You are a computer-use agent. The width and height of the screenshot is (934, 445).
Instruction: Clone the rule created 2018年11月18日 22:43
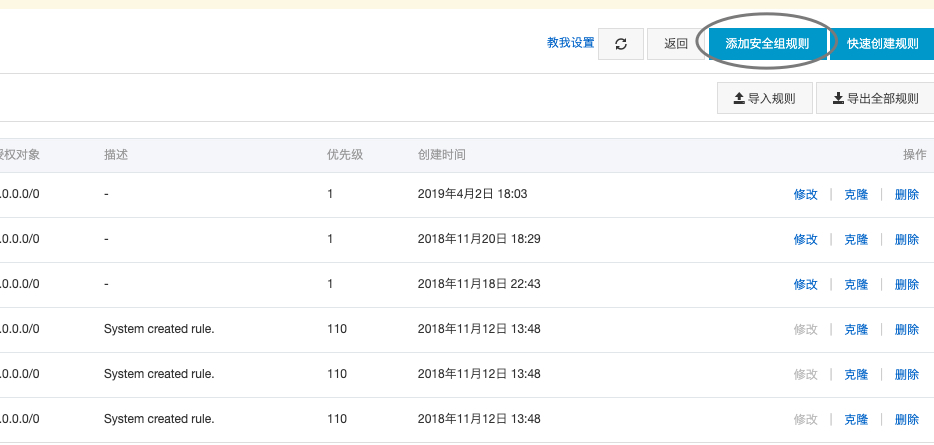tap(856, 285)
